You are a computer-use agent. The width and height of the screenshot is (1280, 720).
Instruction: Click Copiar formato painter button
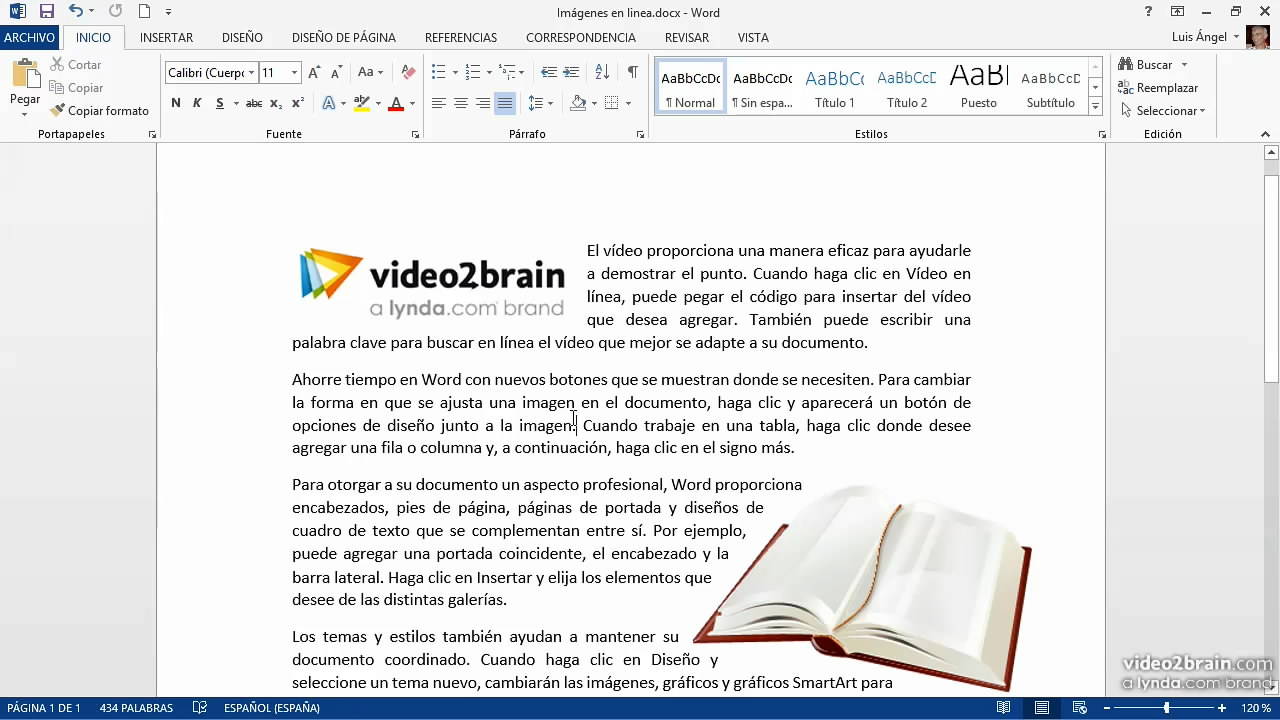point(99,111)
